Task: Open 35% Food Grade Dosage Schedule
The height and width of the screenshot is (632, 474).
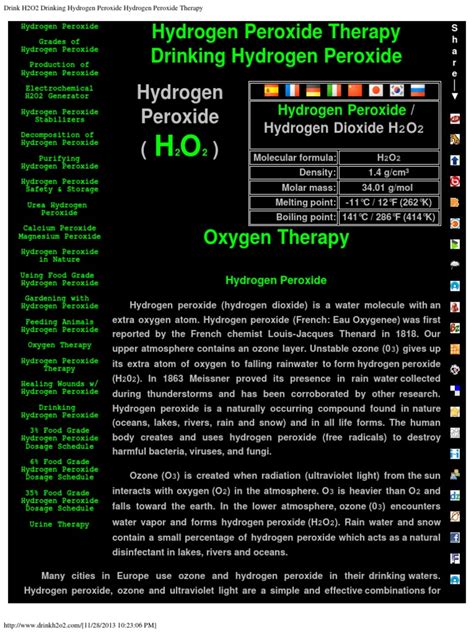Action: (x=60, y=501)
